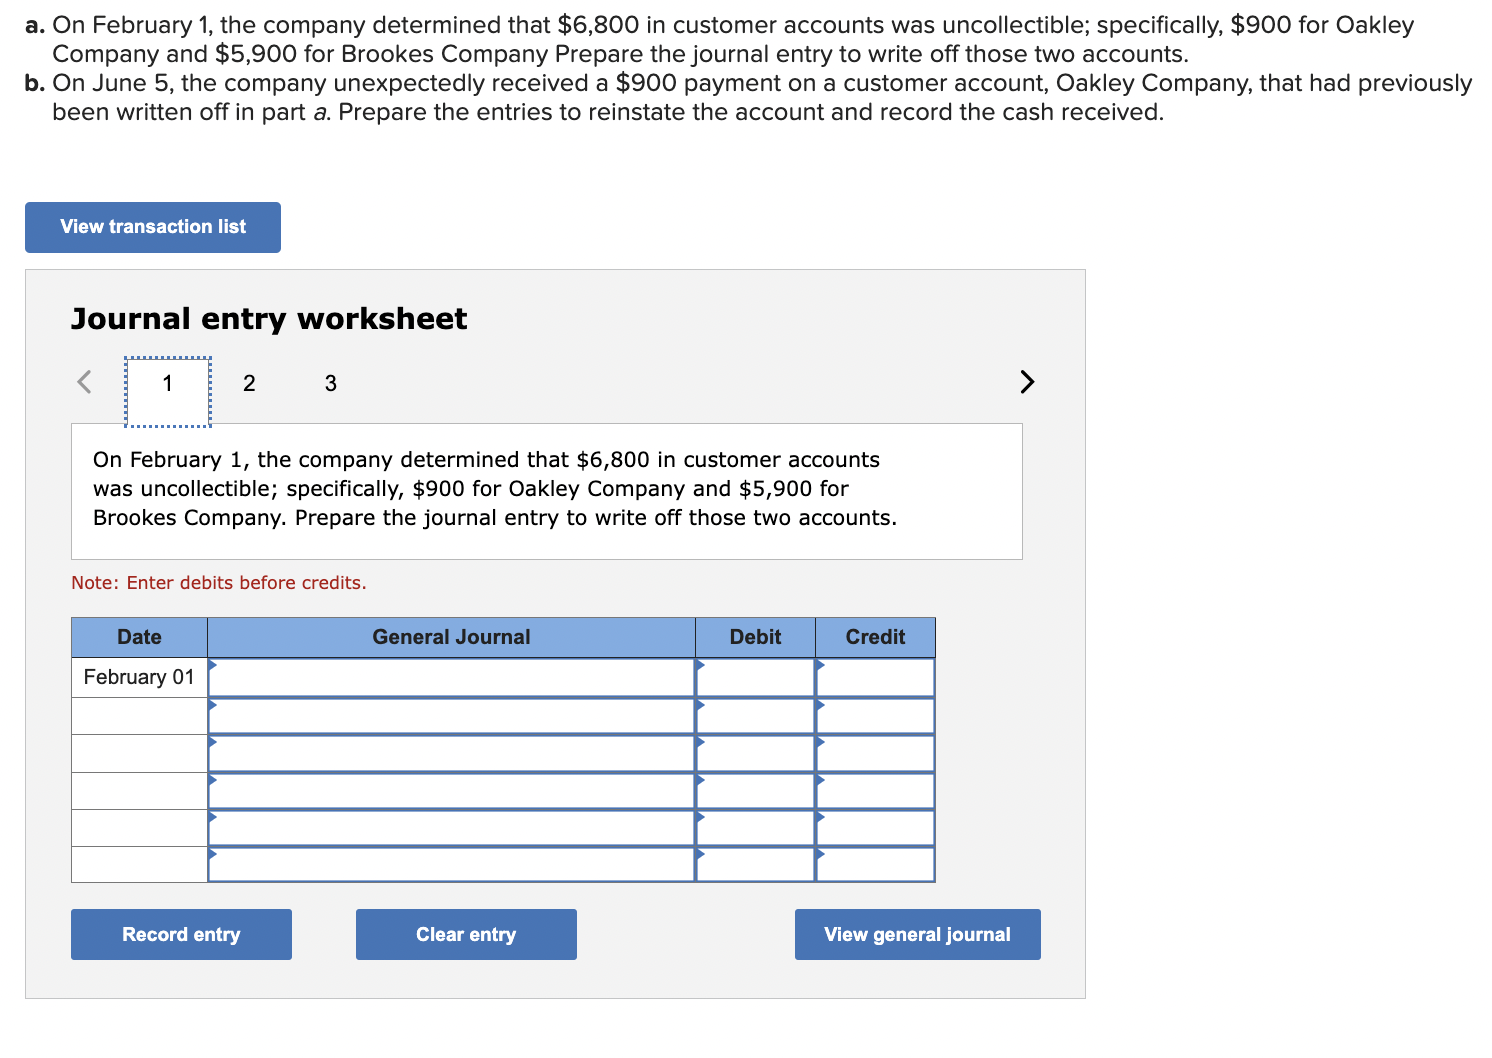This screenshot has width=1492, height=1058.
Task: Click Debit field in fourth row
Action: click(x=755, y=791)
